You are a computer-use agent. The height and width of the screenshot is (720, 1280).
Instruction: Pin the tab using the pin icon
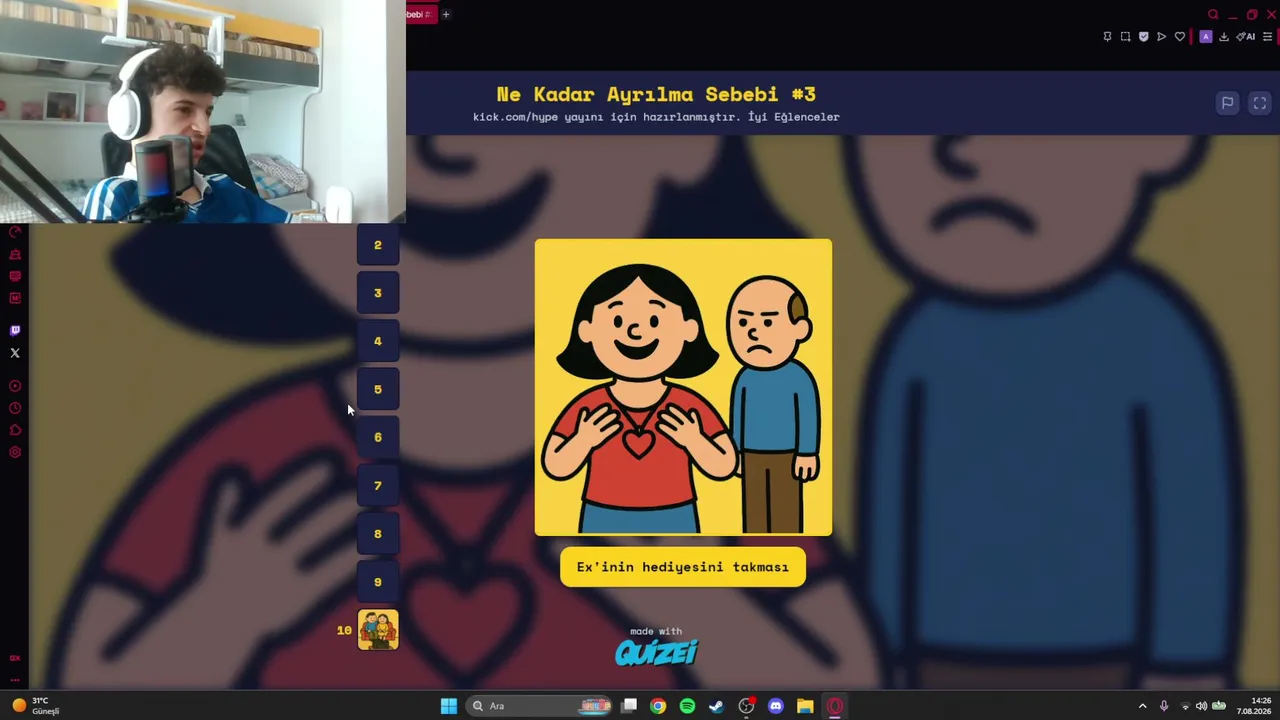(x=1107, y=37)
